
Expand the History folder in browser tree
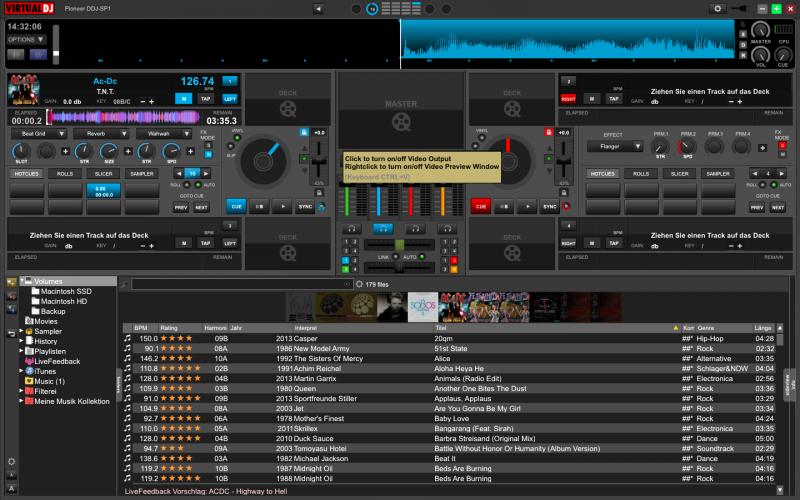[22, 341]
